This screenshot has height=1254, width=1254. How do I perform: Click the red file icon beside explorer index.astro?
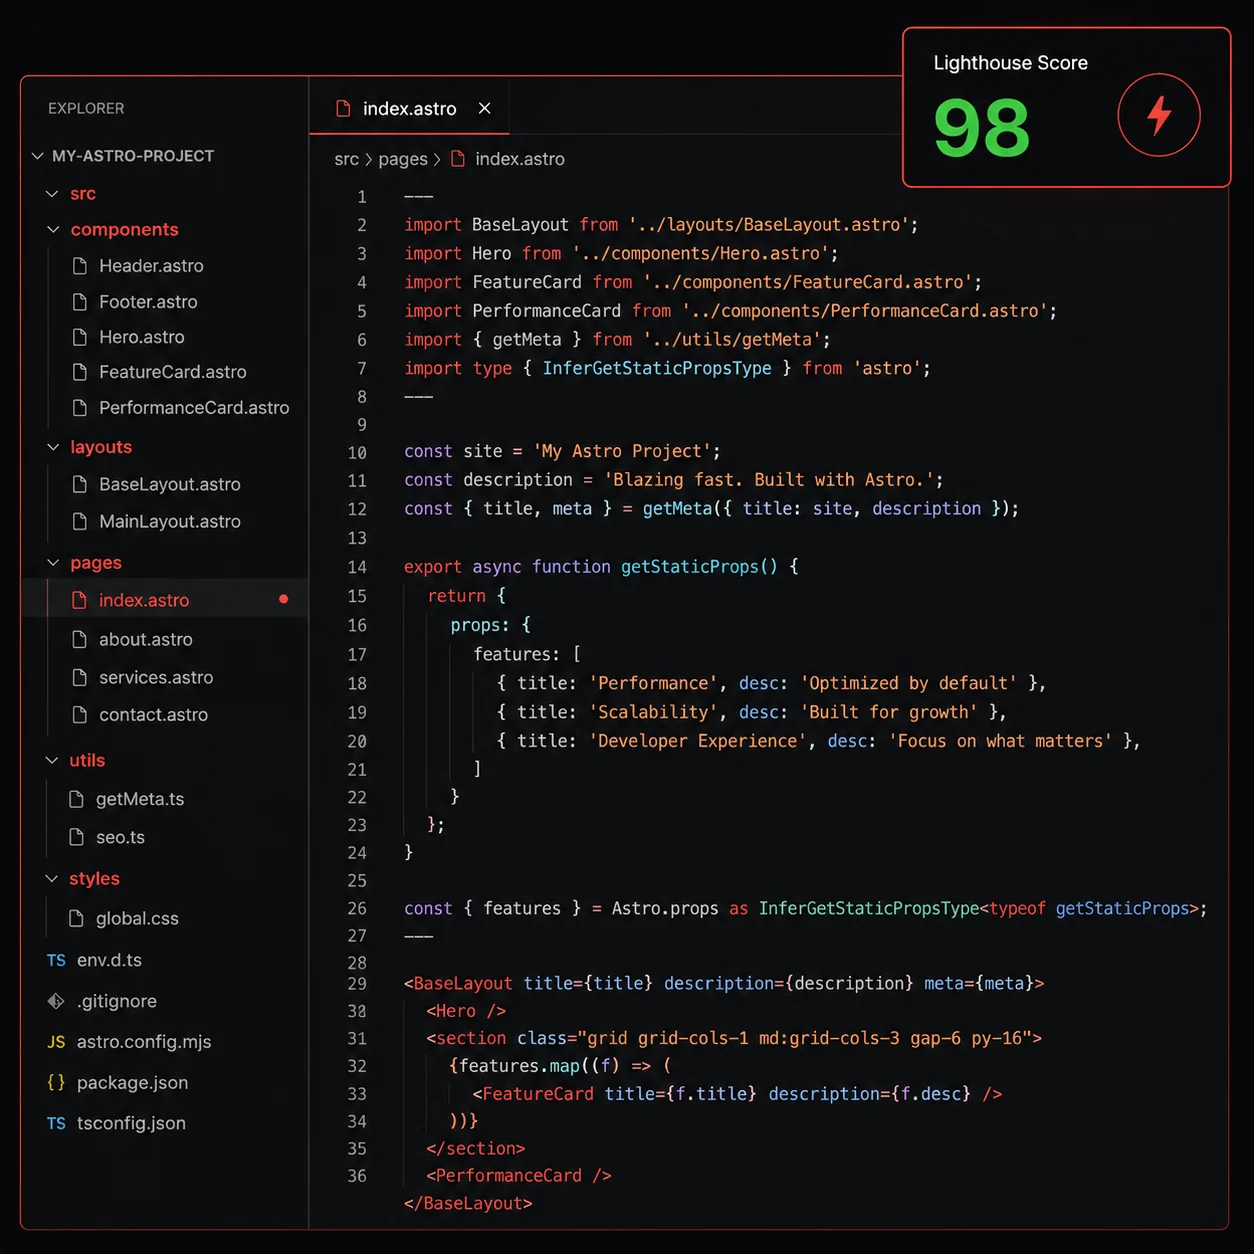80,600
